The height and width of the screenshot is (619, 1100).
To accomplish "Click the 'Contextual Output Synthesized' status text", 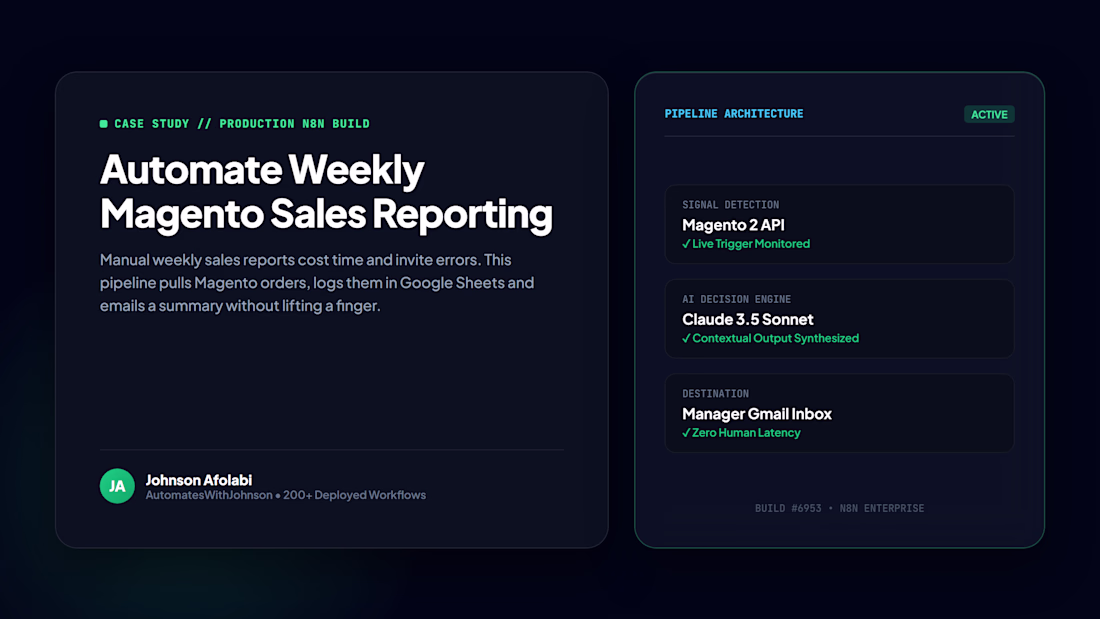I will click(775, 338).
